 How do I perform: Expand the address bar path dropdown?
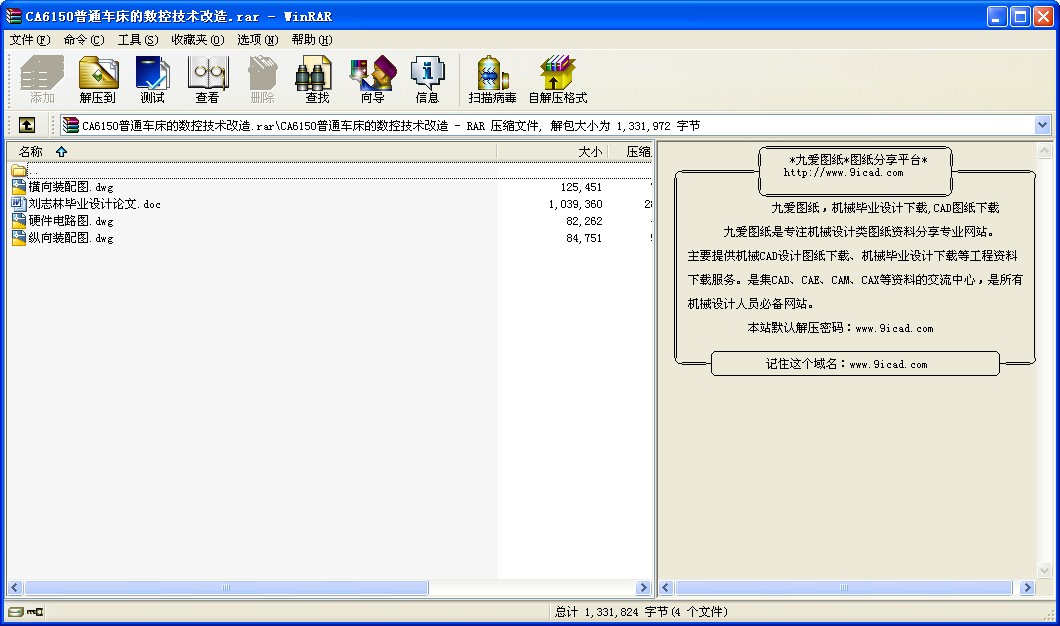click(1042, 125)
